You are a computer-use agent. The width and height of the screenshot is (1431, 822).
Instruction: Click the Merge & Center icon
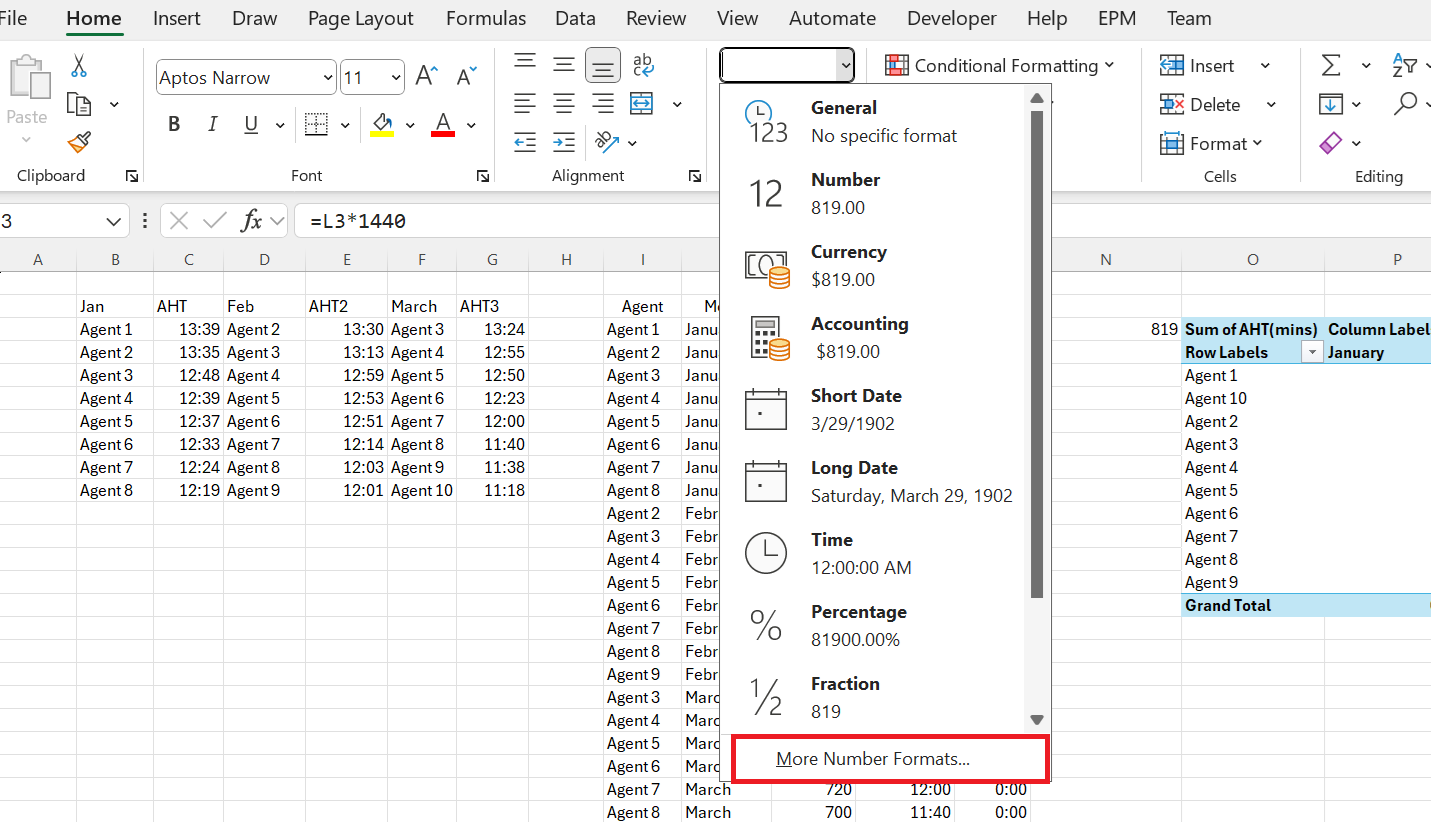[642, 103]
